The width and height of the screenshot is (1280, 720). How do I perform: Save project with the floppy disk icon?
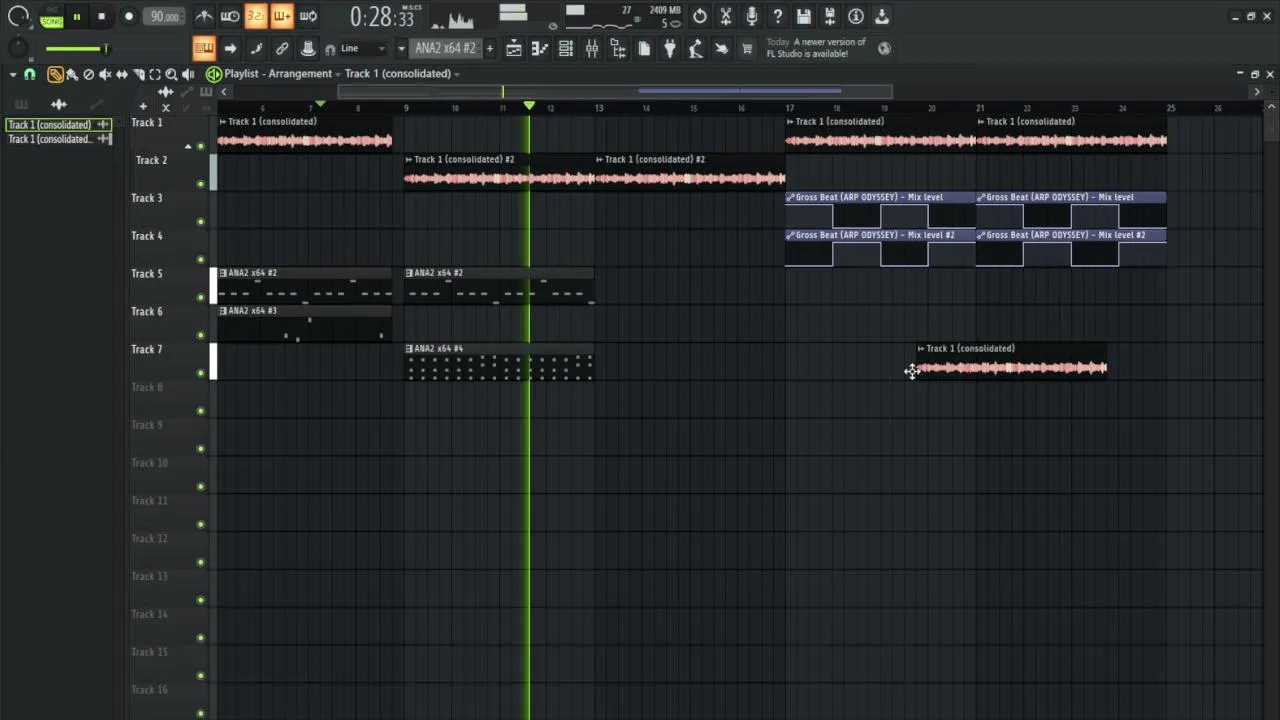pos(804,16)
